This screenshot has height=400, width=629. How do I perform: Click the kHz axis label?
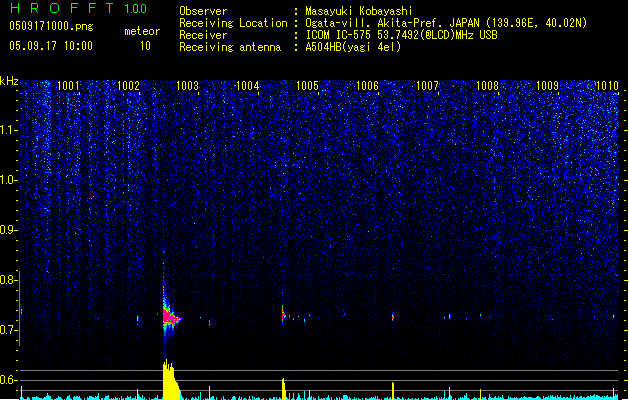point(9,81)
